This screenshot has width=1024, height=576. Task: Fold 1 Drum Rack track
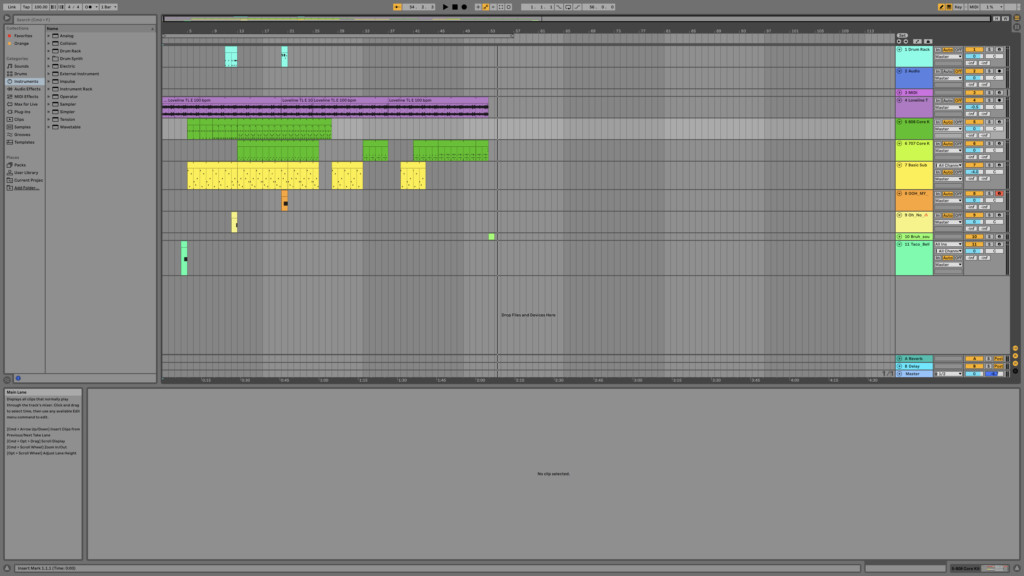(899, 50)
